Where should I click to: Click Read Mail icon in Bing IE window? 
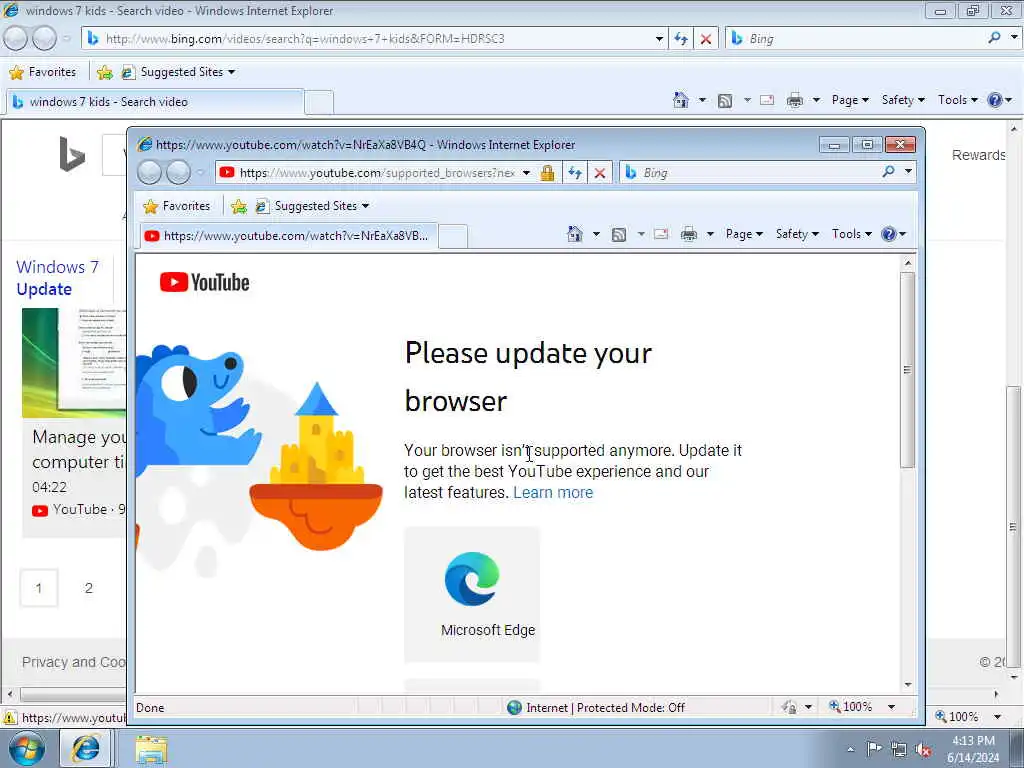[767, 100]
